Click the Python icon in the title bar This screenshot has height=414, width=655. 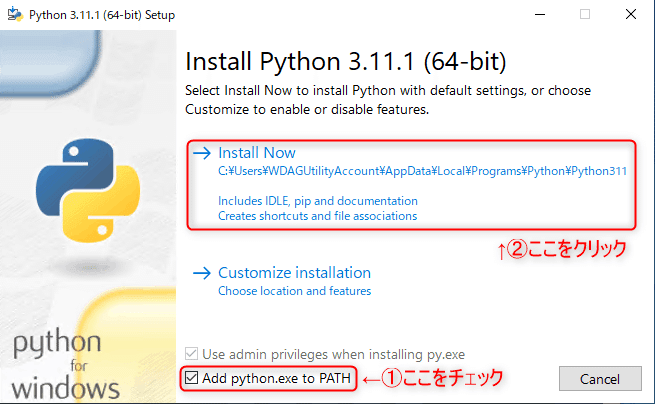coord(14,14)
